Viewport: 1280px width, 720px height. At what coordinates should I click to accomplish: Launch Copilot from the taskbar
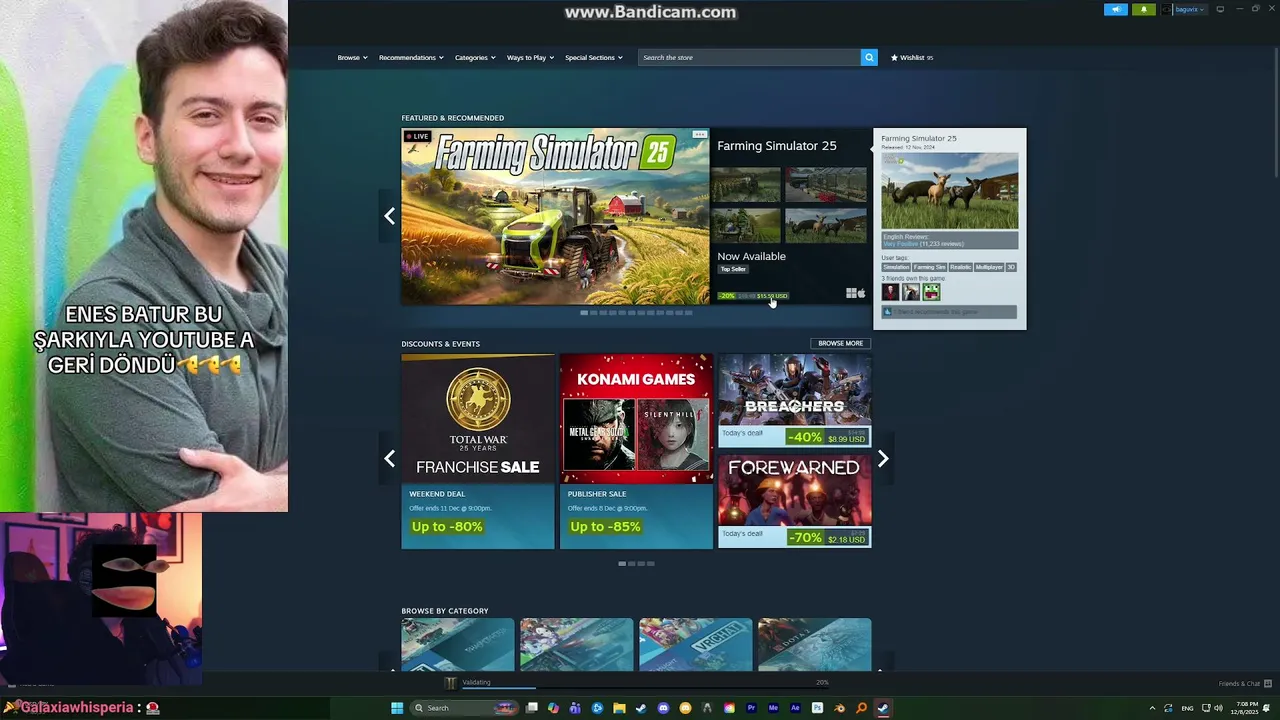553,708
